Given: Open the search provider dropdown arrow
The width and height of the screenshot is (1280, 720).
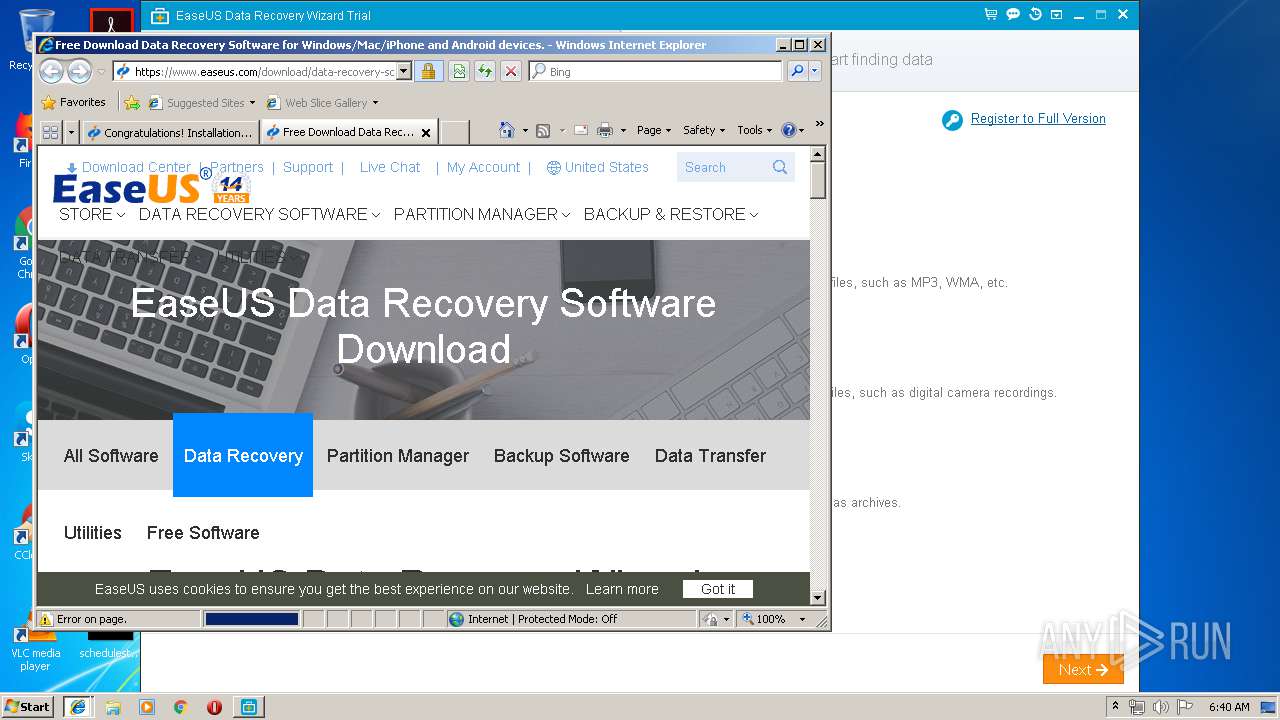Looking at the screenshot, I should click(815, 71).
